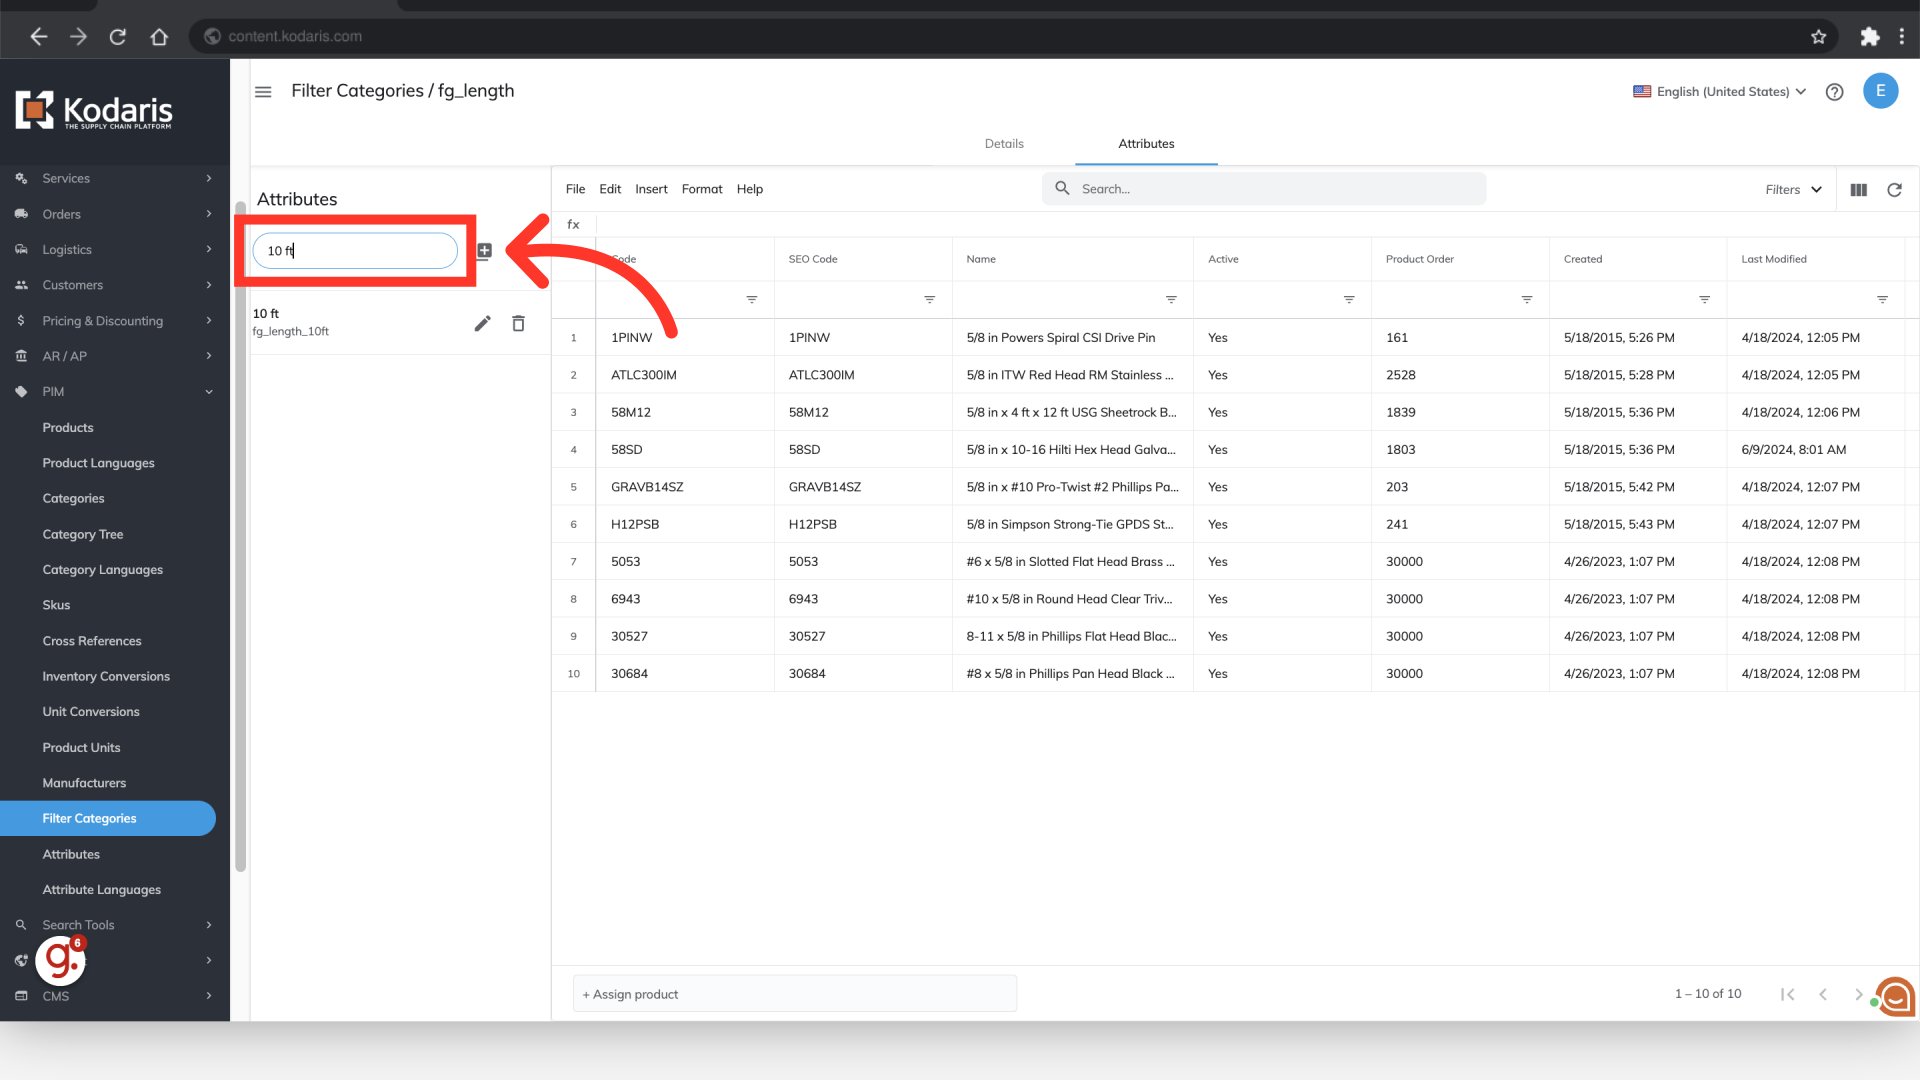Open the column chooser icon

coord(1858,190)
